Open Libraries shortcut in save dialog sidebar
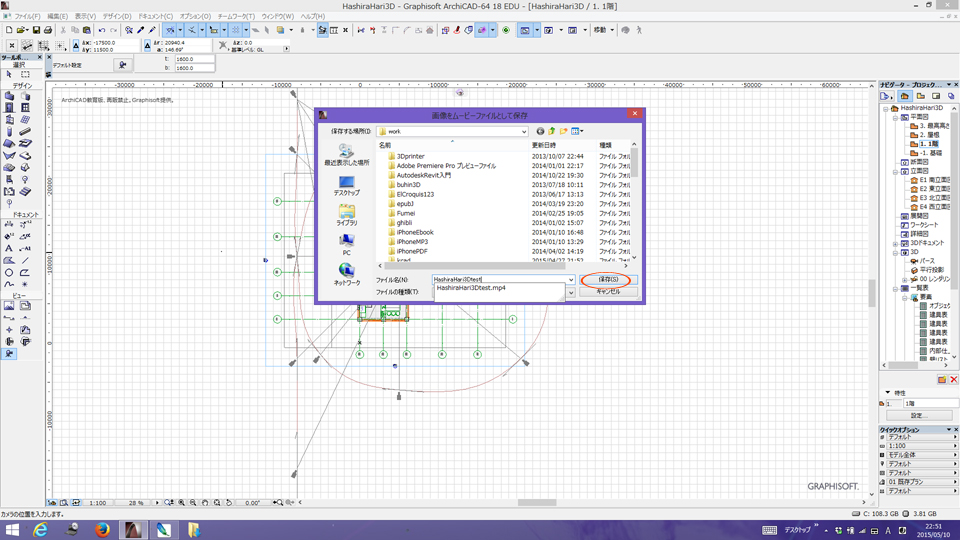Image resolution: width=960 pixels, height=540 pixels. (347, 215)
